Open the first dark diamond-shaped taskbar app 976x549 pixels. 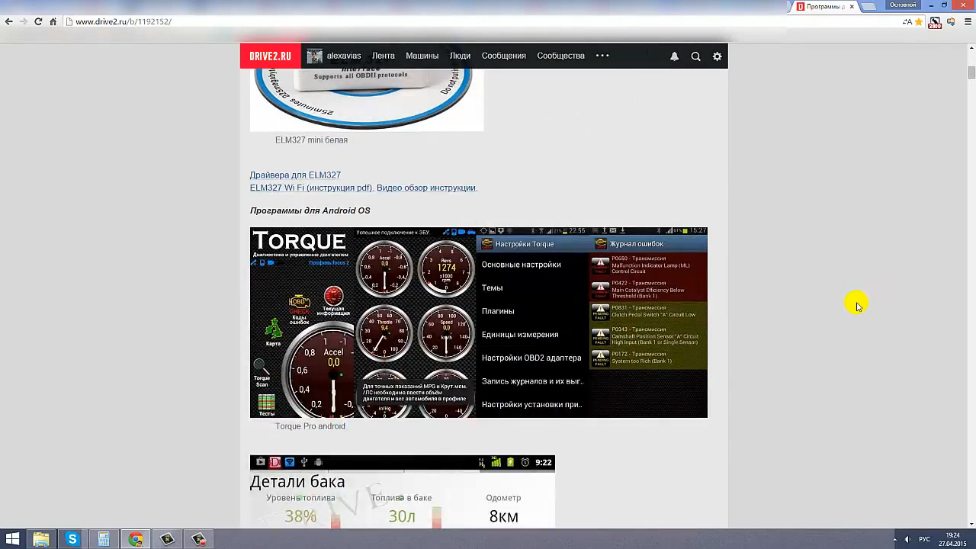coord(167,539)
